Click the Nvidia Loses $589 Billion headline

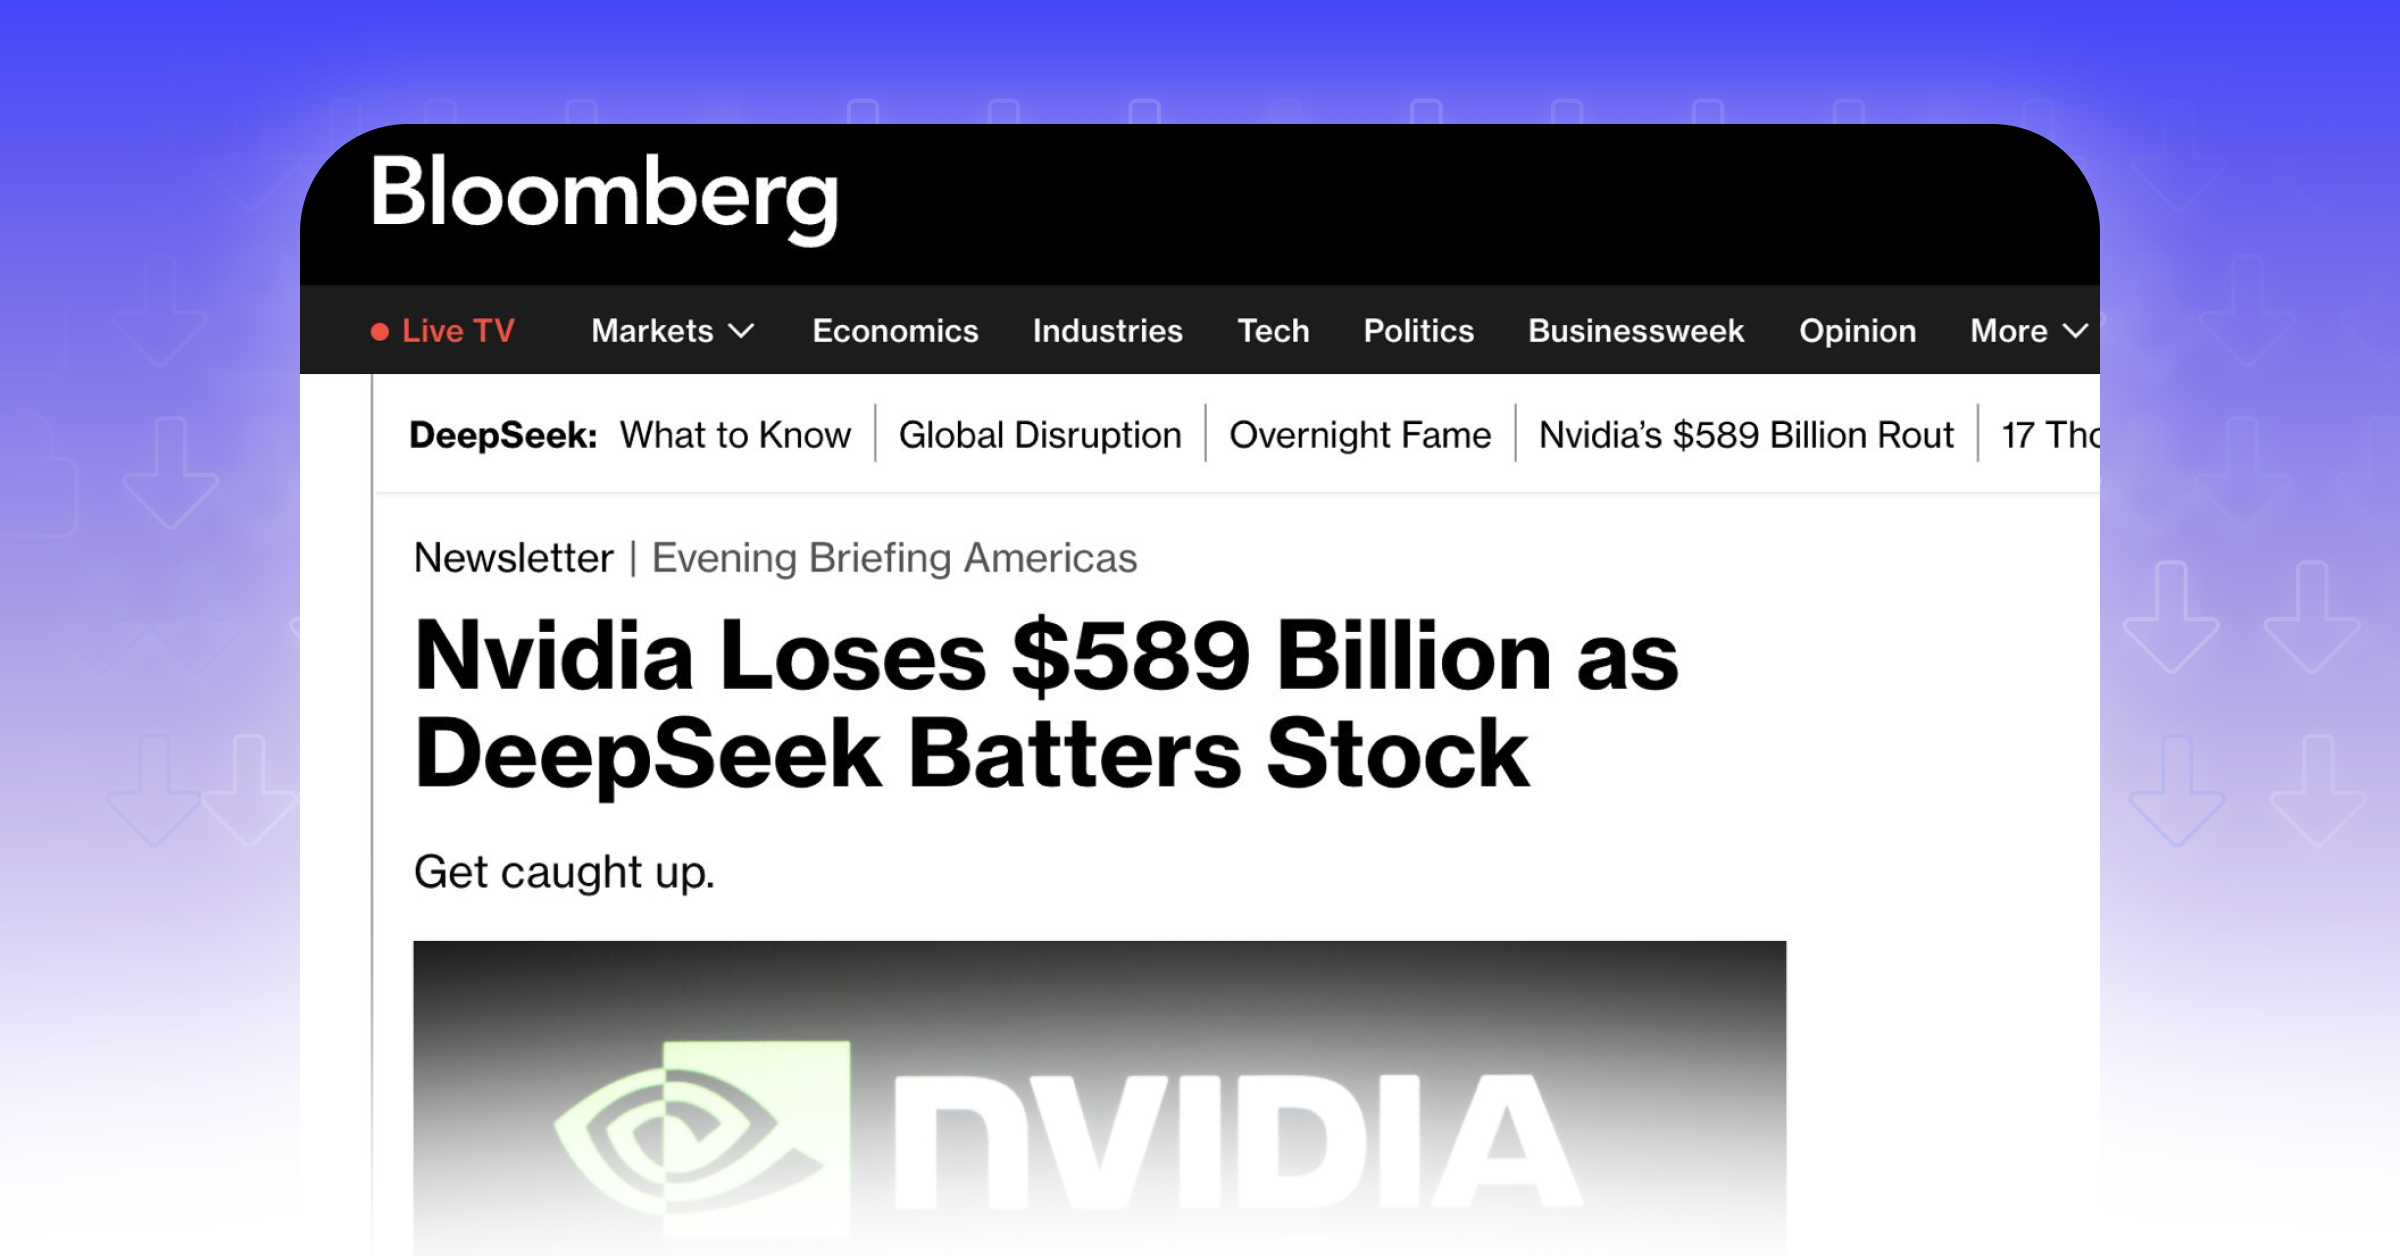[1046, 705]
